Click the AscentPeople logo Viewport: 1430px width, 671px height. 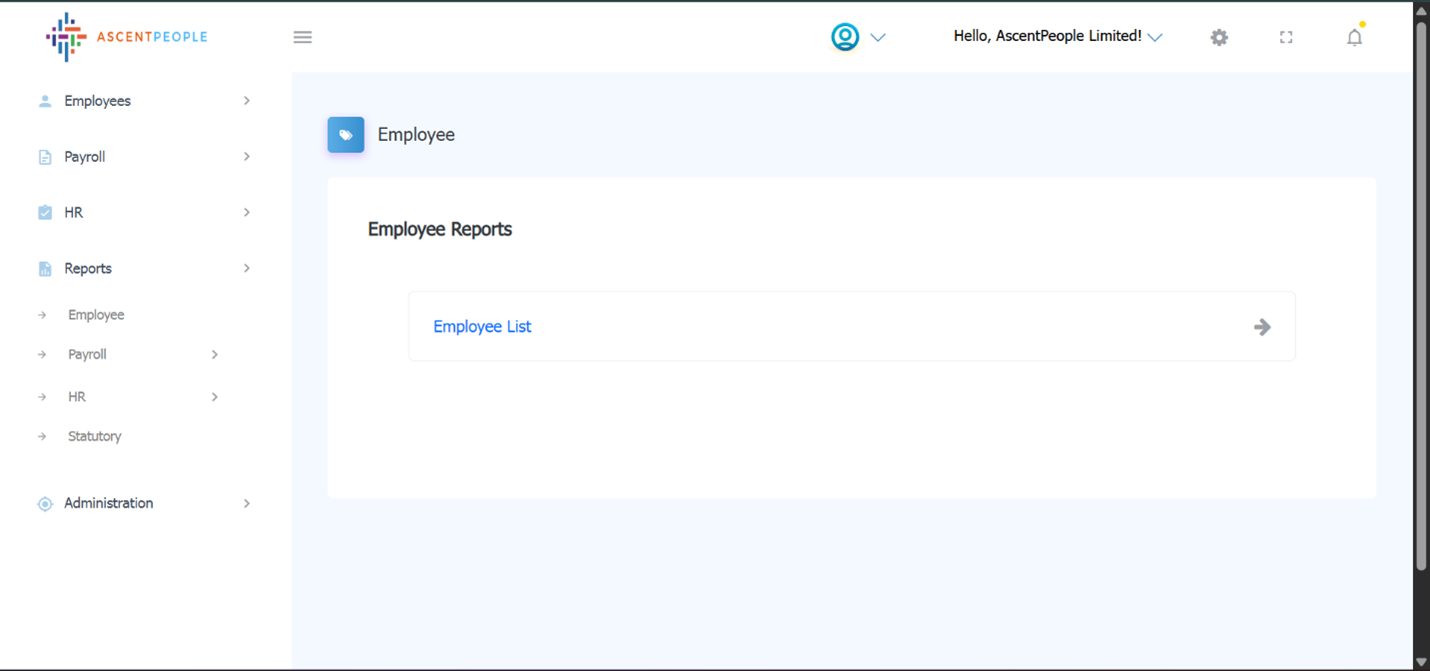[x=126, y=37]
